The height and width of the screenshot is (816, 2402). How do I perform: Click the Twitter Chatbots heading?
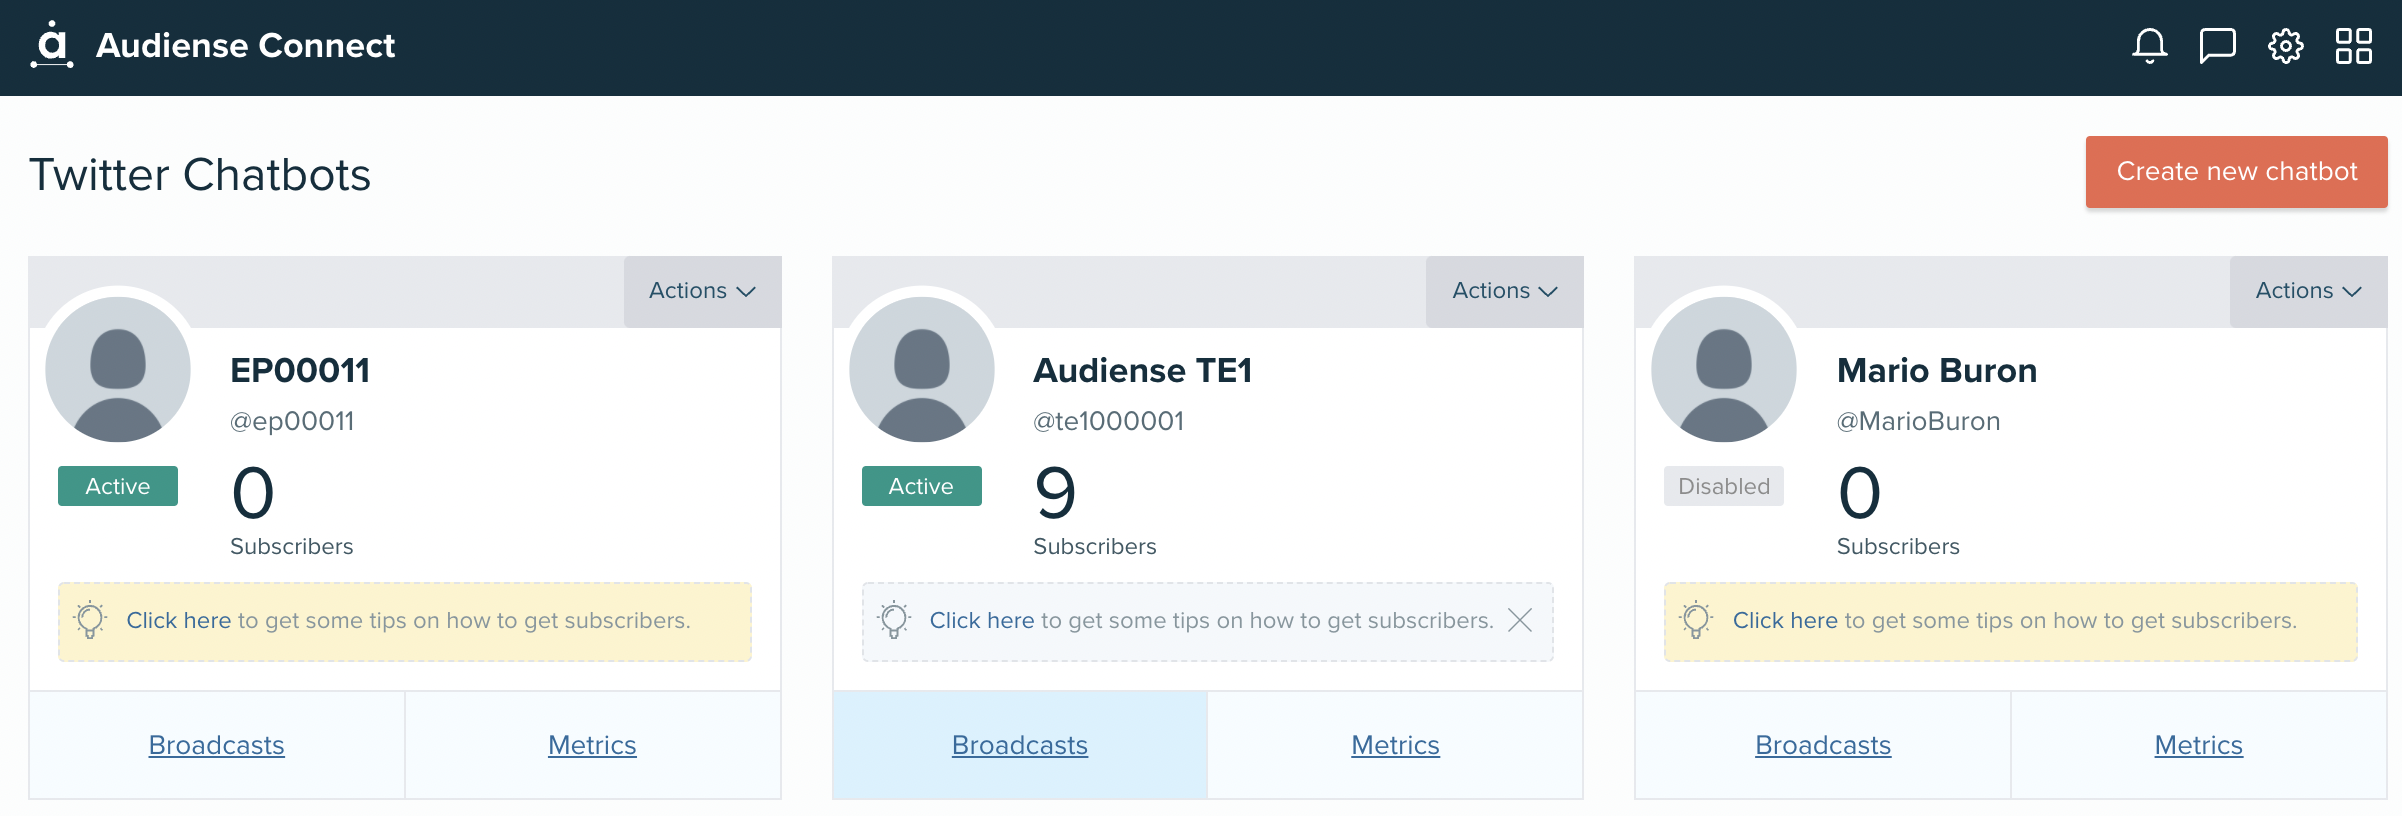200,175
